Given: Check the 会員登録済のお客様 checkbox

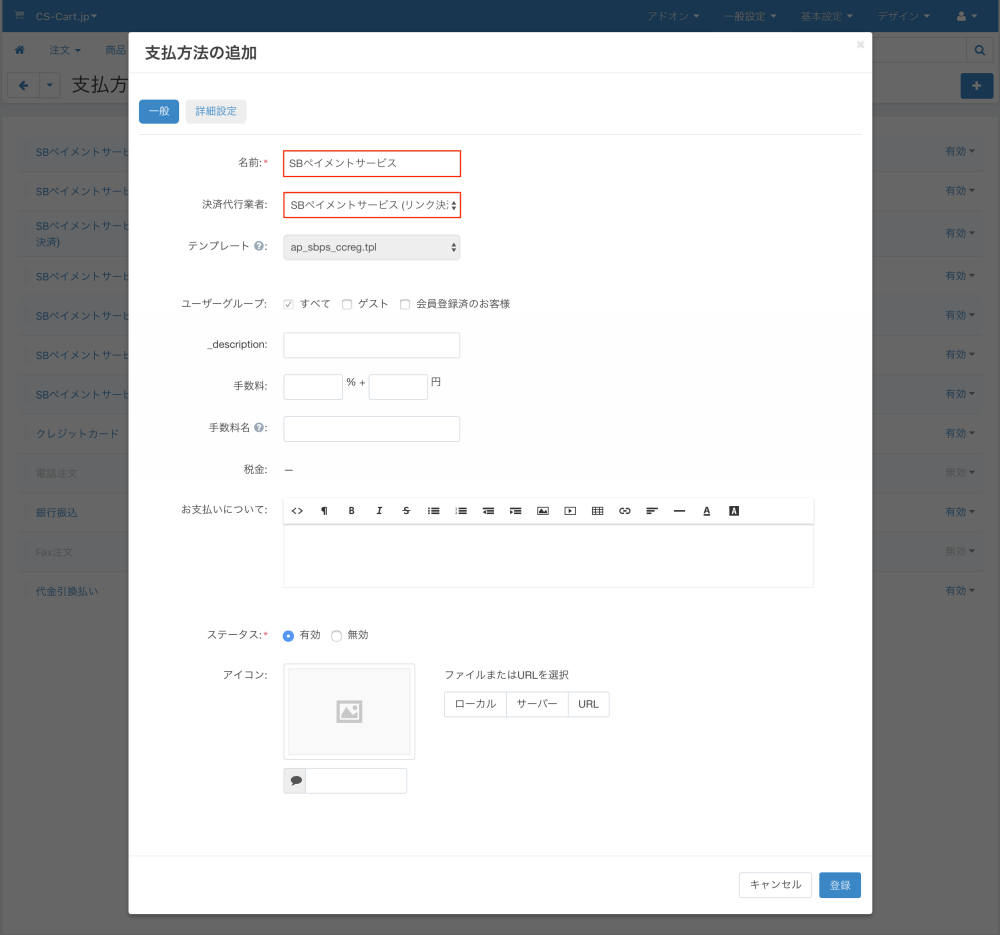Looking at the screenshot, I should point(405,304).
